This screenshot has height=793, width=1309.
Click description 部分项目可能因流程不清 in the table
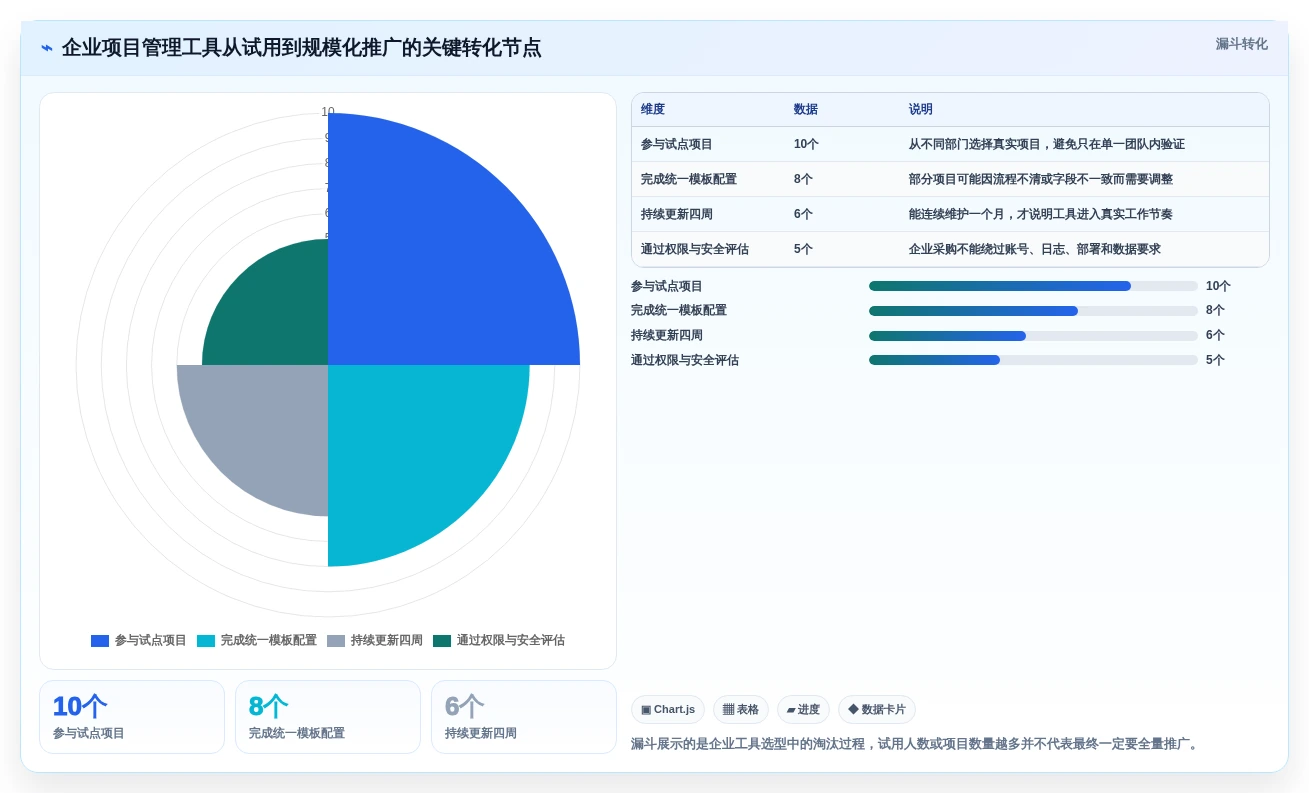tap(1041, 179)
